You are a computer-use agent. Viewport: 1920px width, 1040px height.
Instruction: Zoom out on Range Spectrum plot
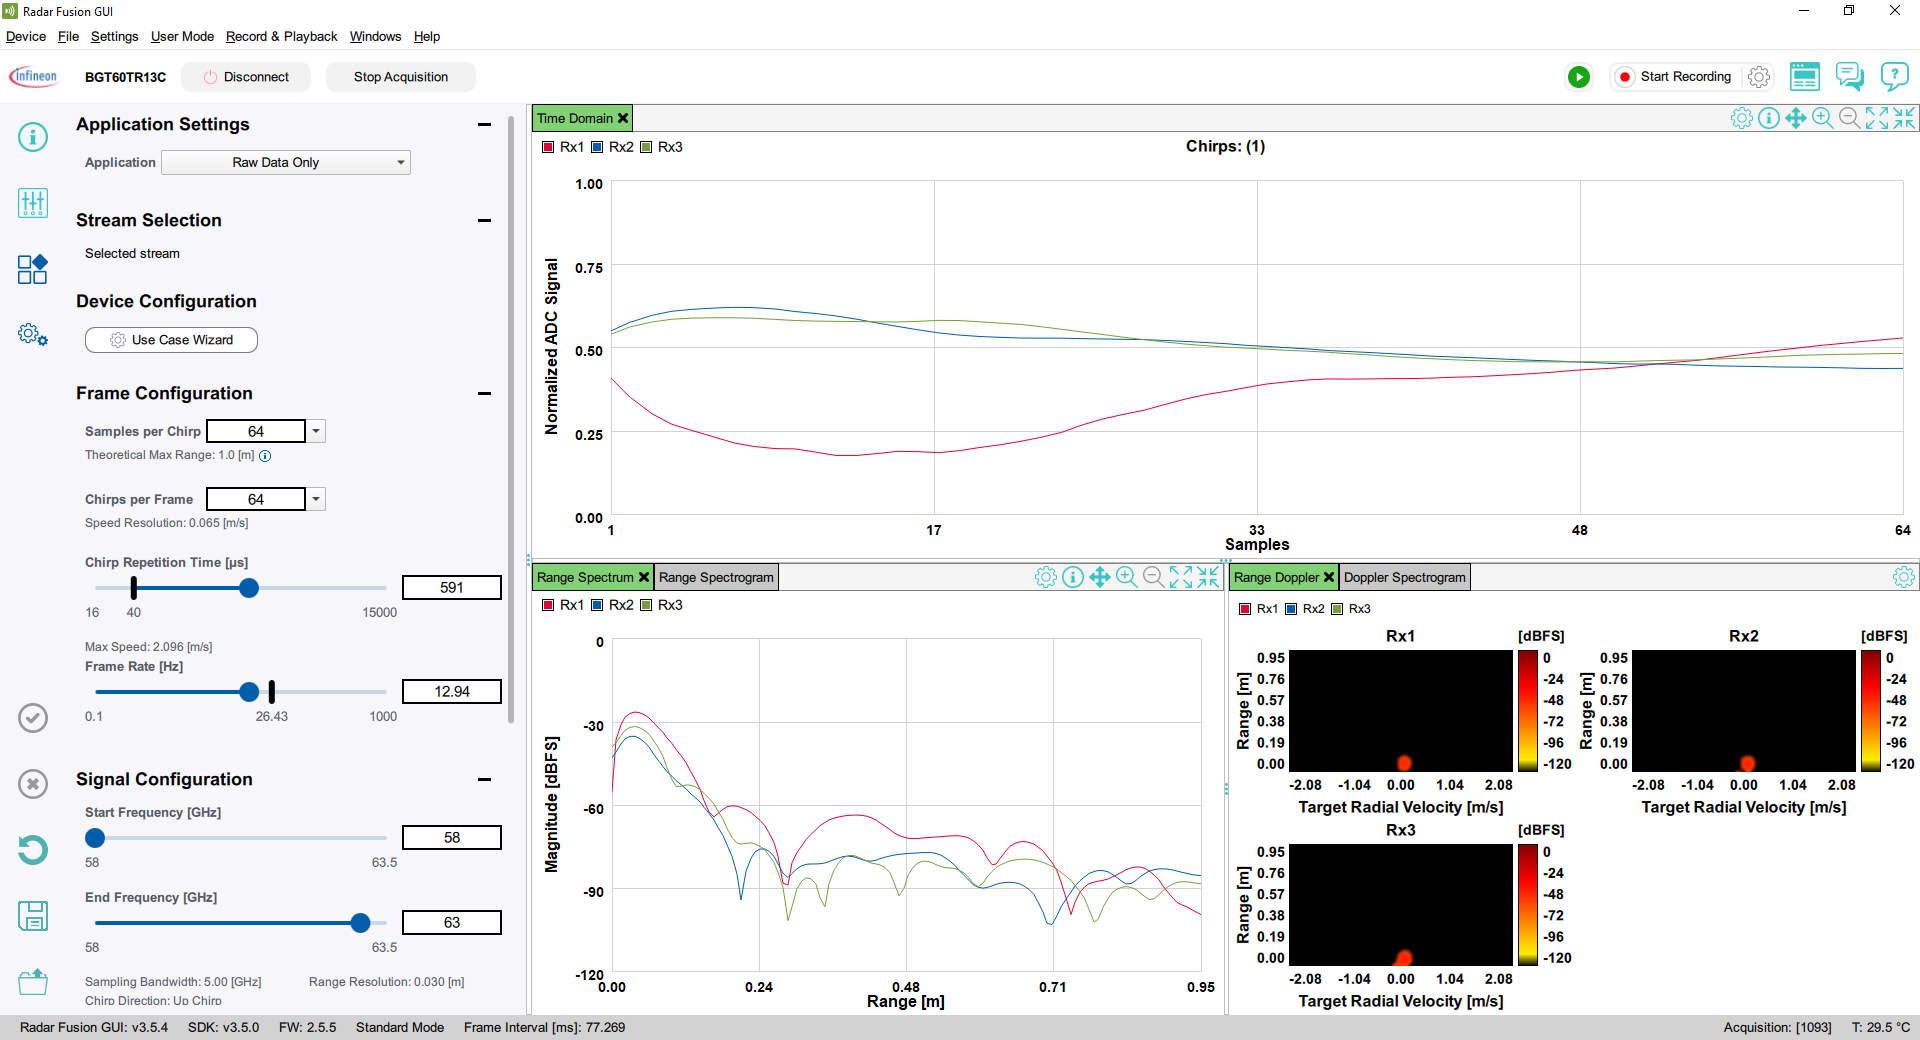[1154, 577]
